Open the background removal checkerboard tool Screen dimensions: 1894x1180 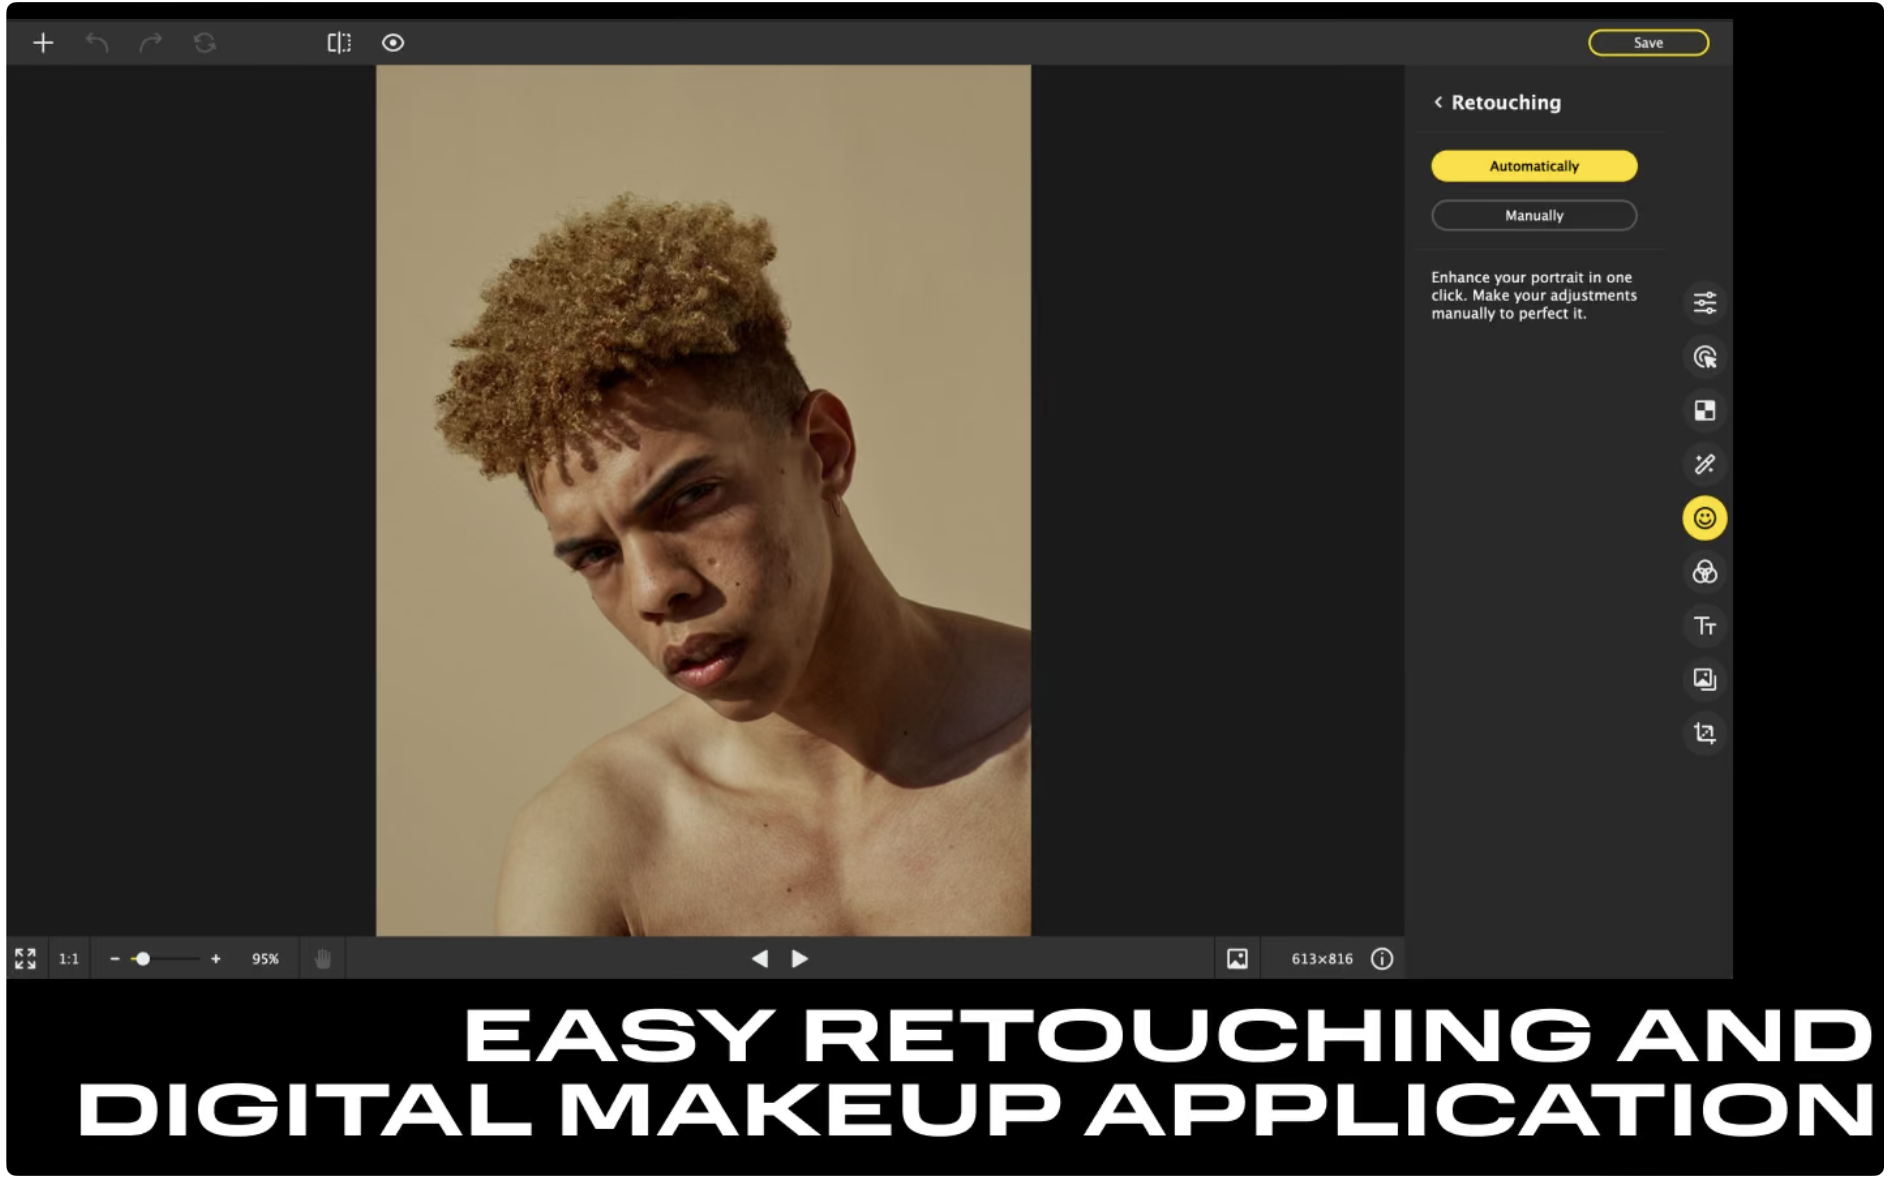coord(1704,411)
